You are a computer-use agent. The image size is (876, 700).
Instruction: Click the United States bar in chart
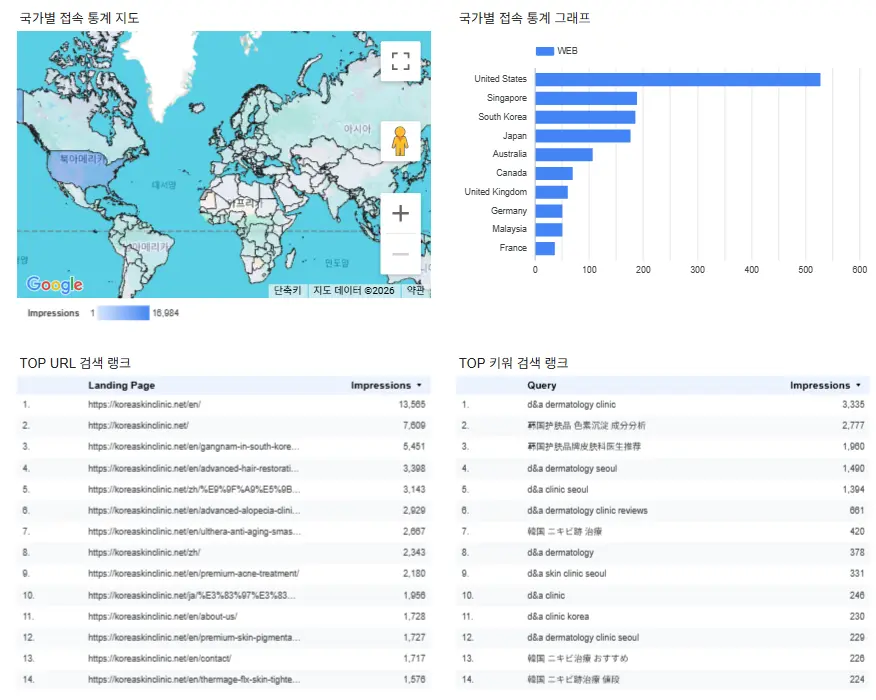tap(677, 79)
